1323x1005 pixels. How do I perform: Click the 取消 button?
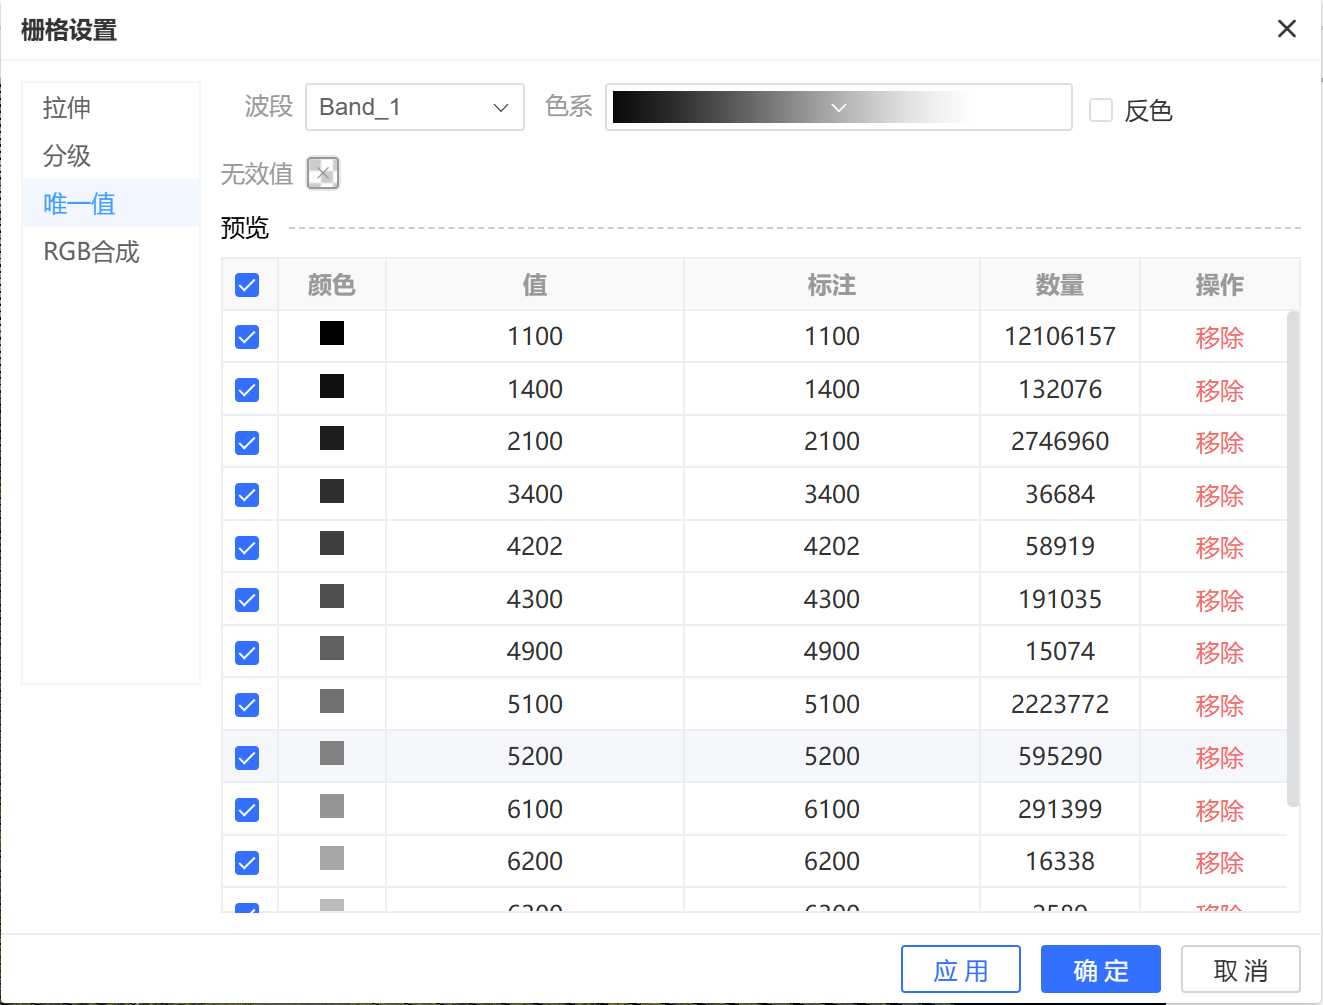tap(1240, 970)
